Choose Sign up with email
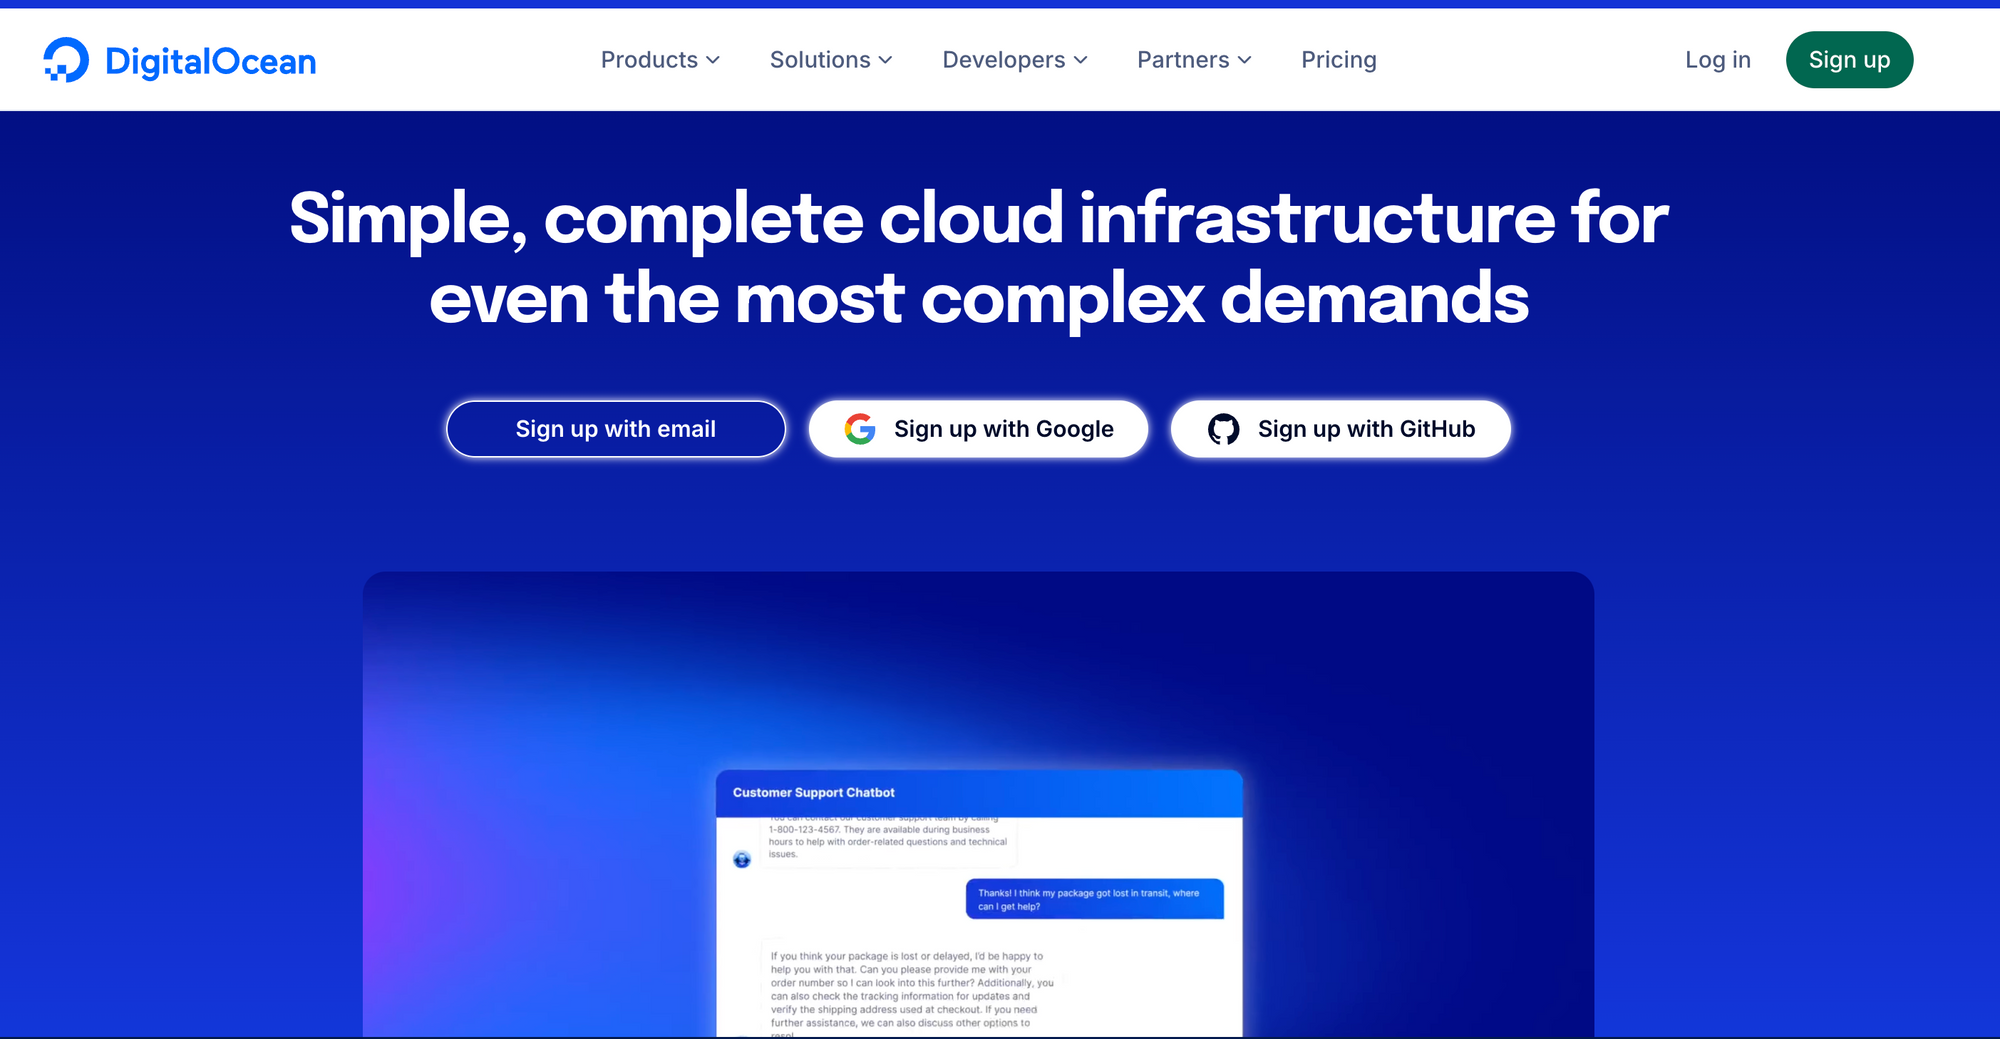The width and height of the screenshot is (2000, 1039). point(616,429)
